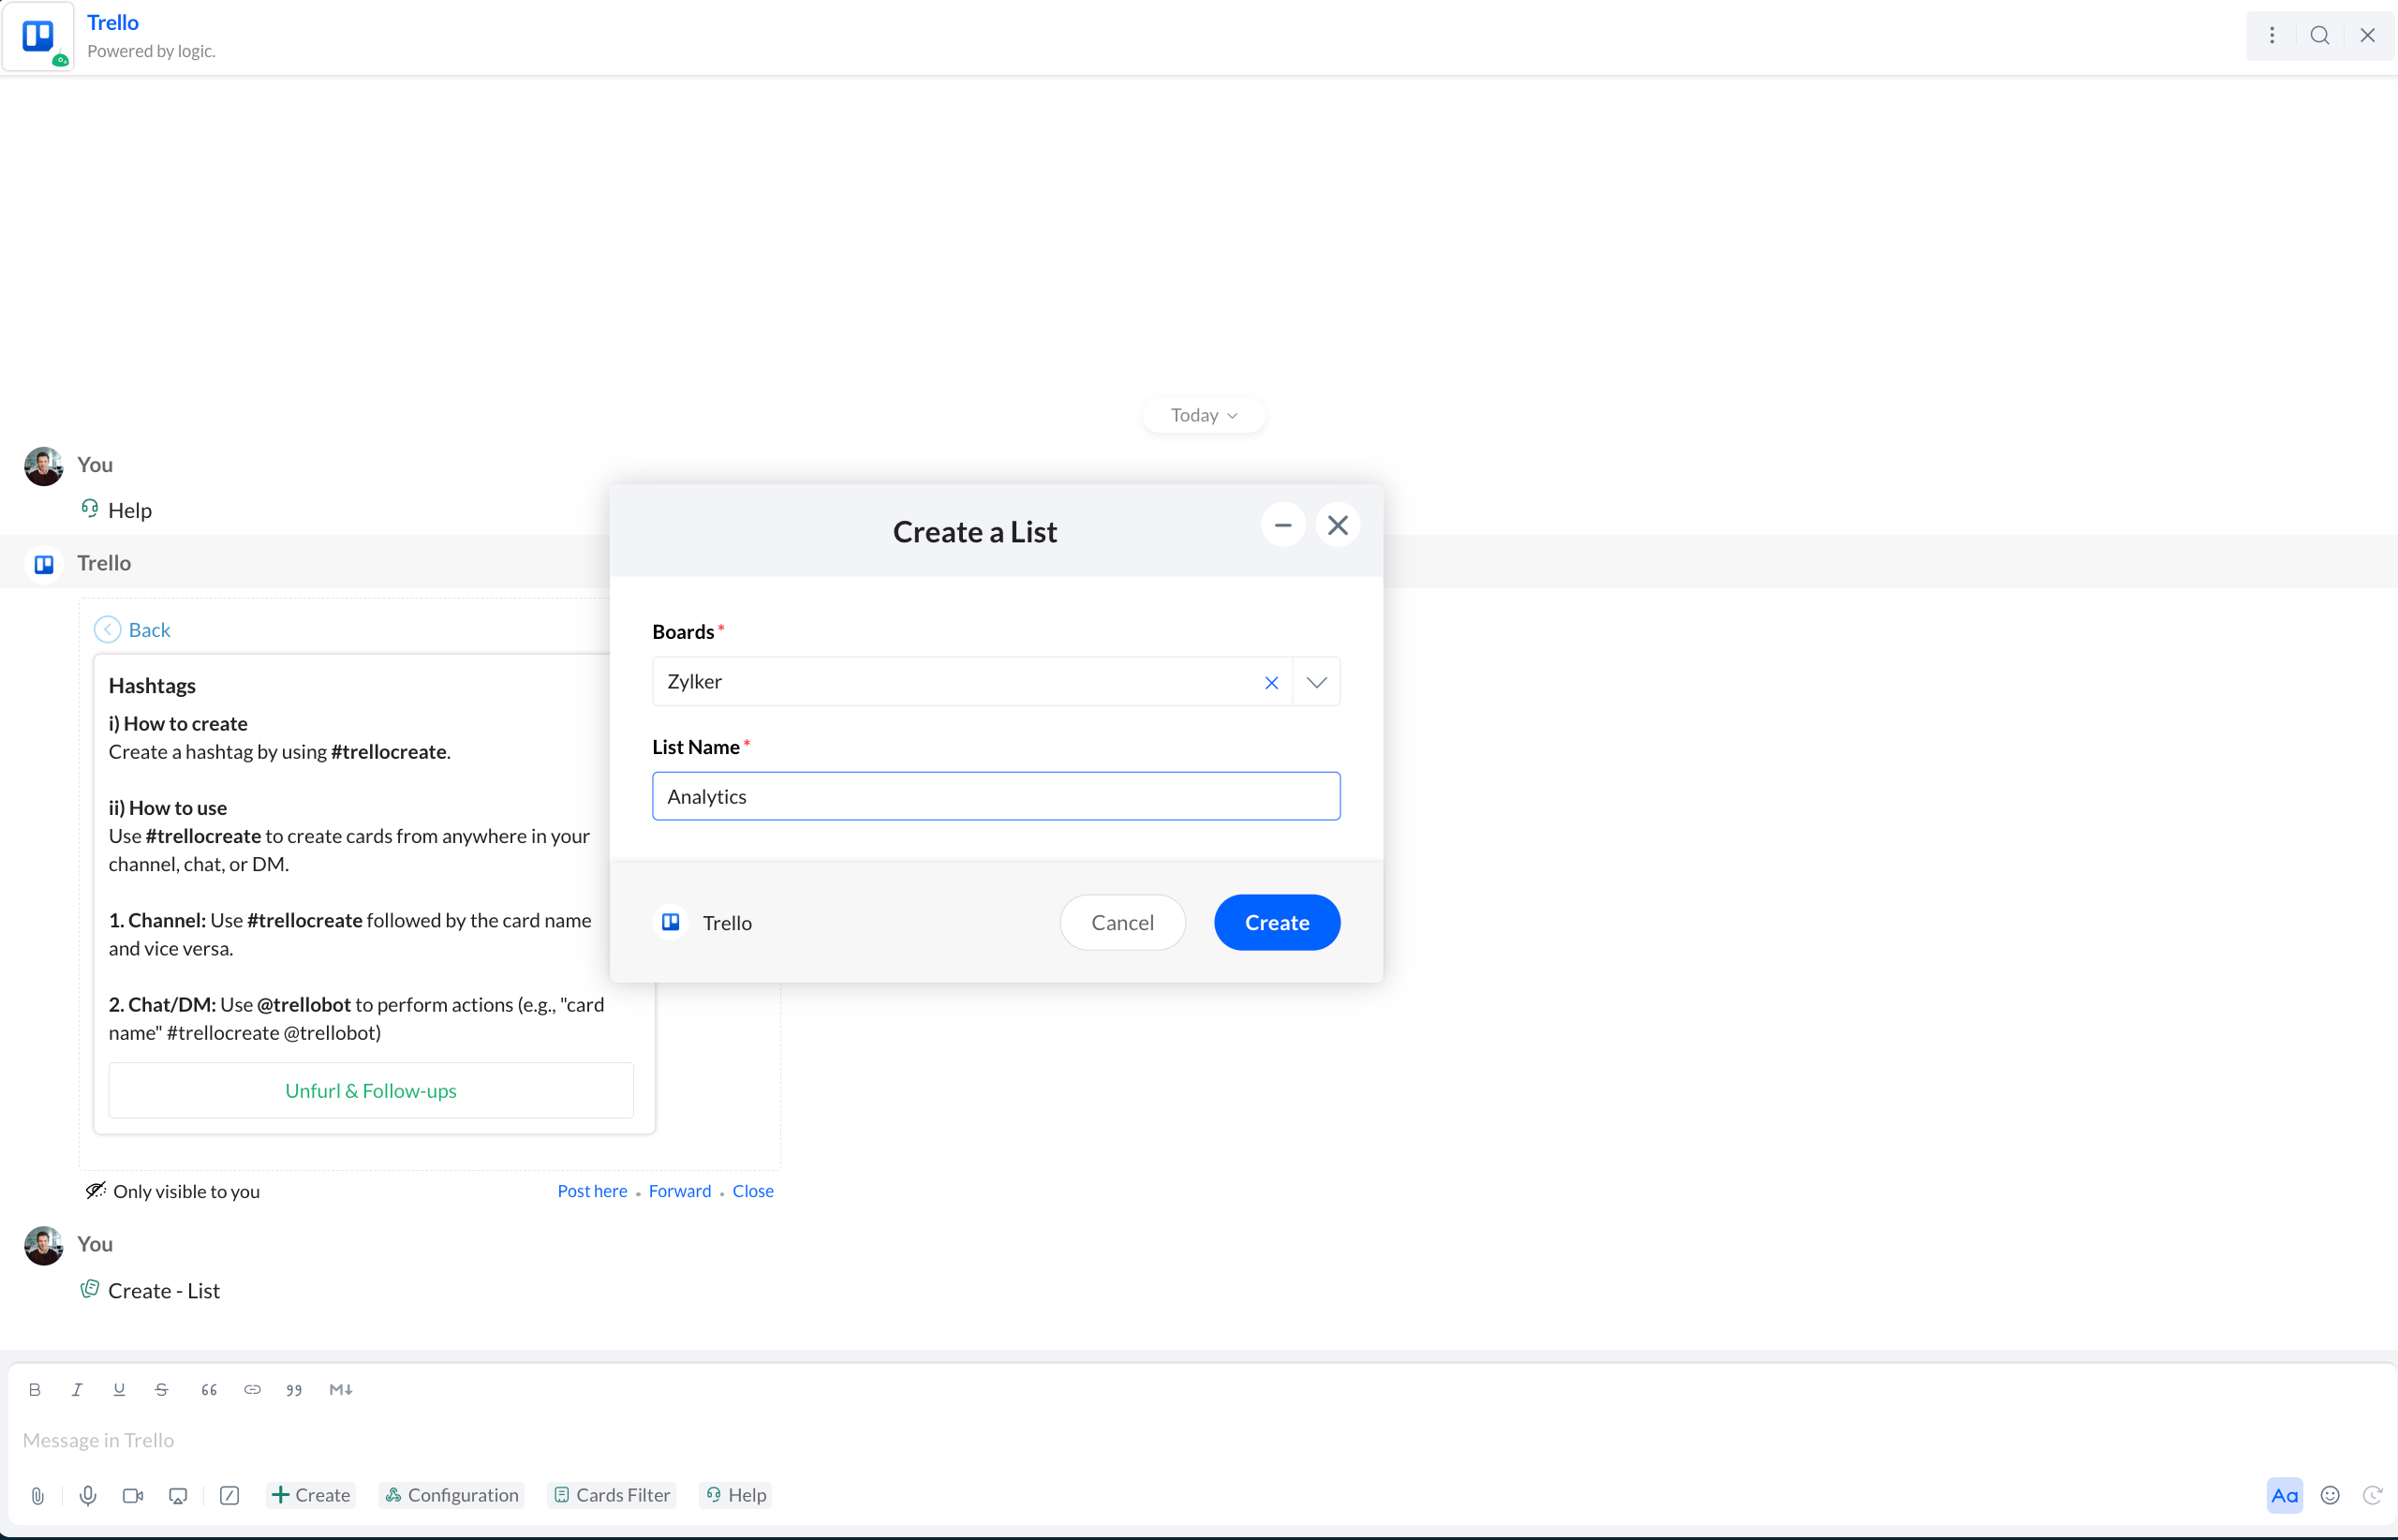2398x1540 pixels.
Task: Record a voice message with microphone
Action: (x=88, y=1496)
